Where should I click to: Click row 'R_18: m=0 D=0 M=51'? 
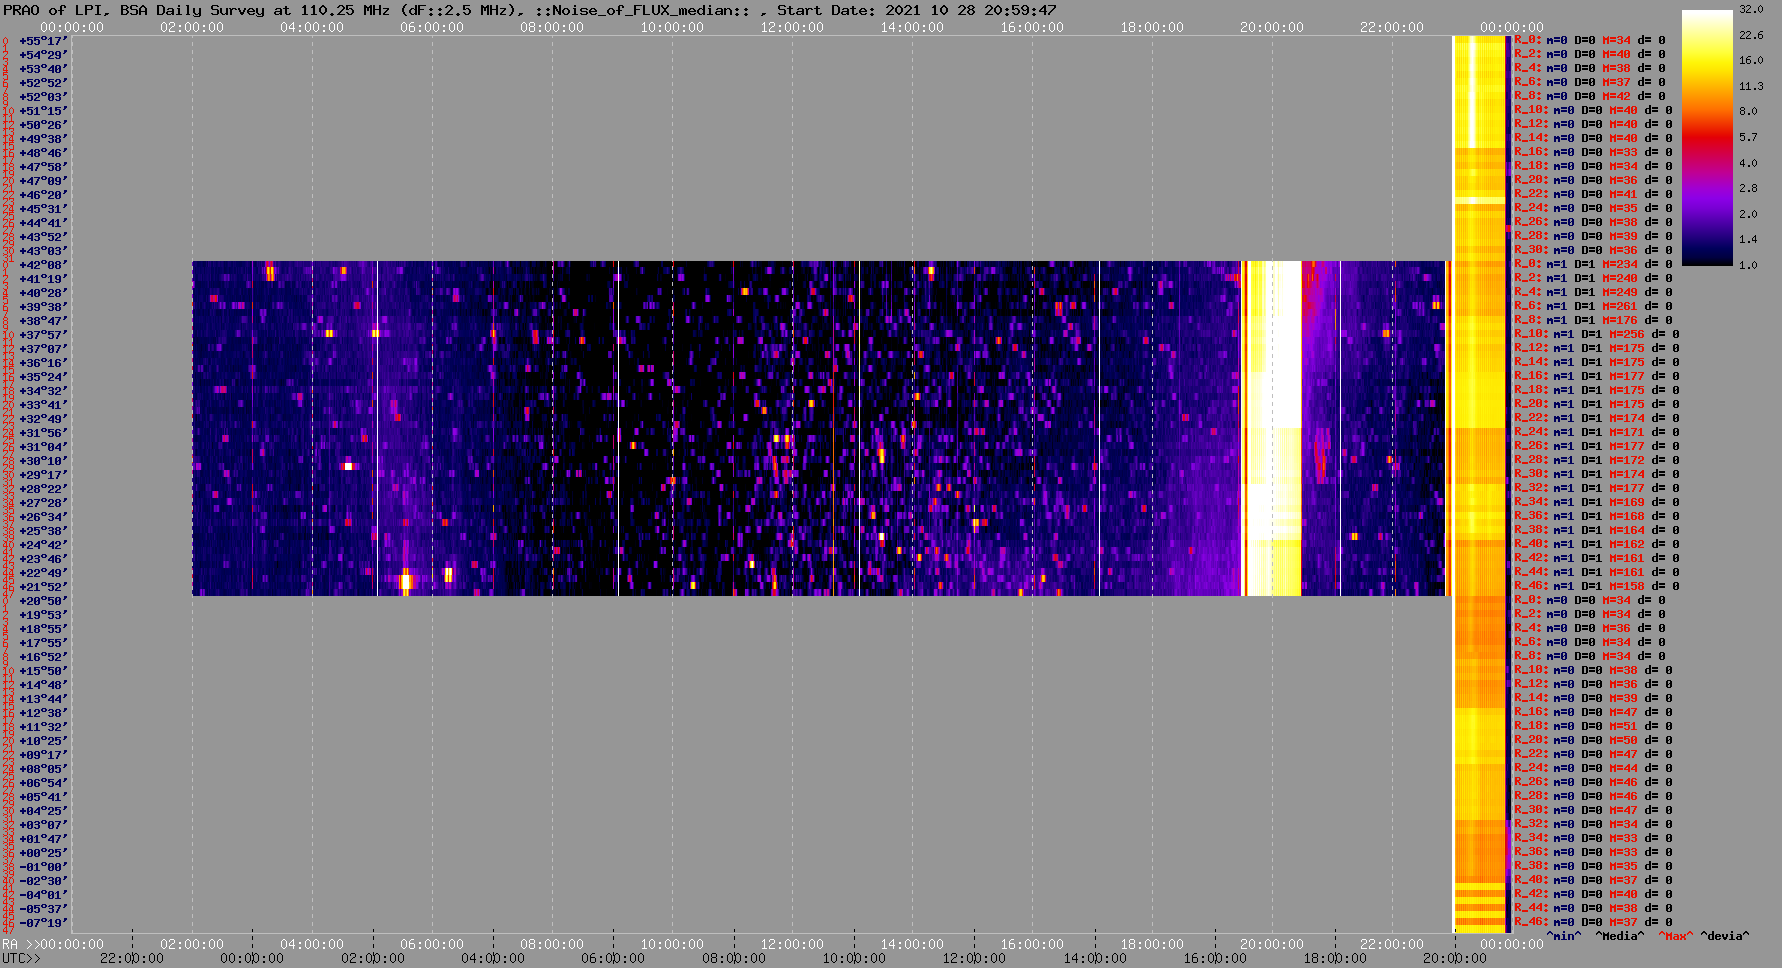tap(1593, 726)
